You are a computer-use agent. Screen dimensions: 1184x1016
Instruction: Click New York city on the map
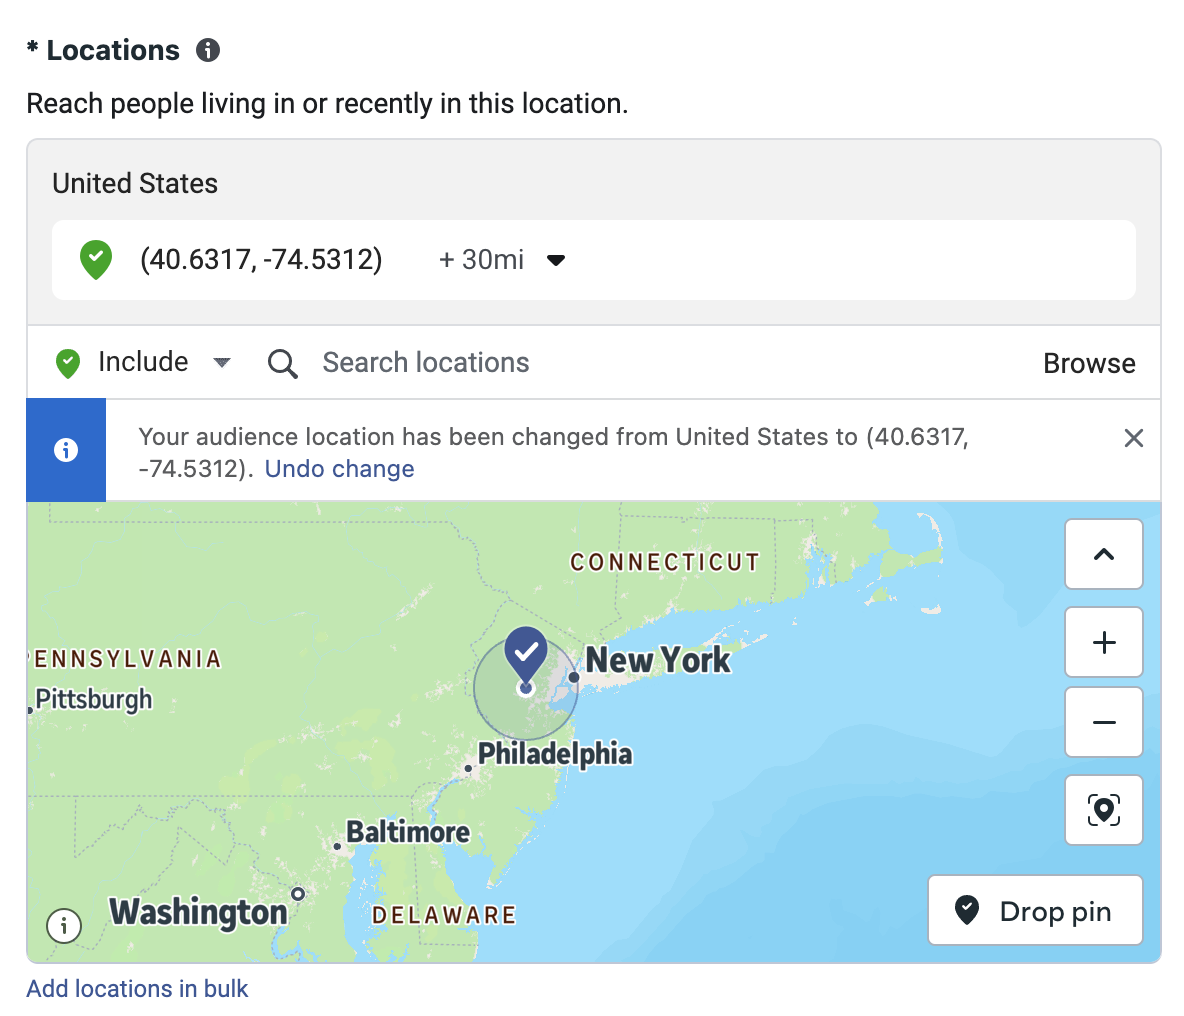[656, 660]
